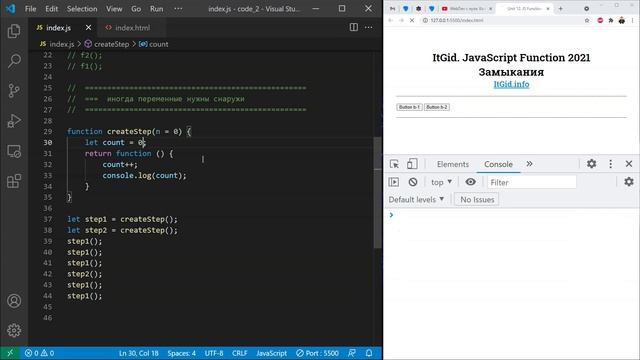Toggle the device toolbar in DevTools
The height and width of the screenshot is (360, 640).
tap(412, 164)
